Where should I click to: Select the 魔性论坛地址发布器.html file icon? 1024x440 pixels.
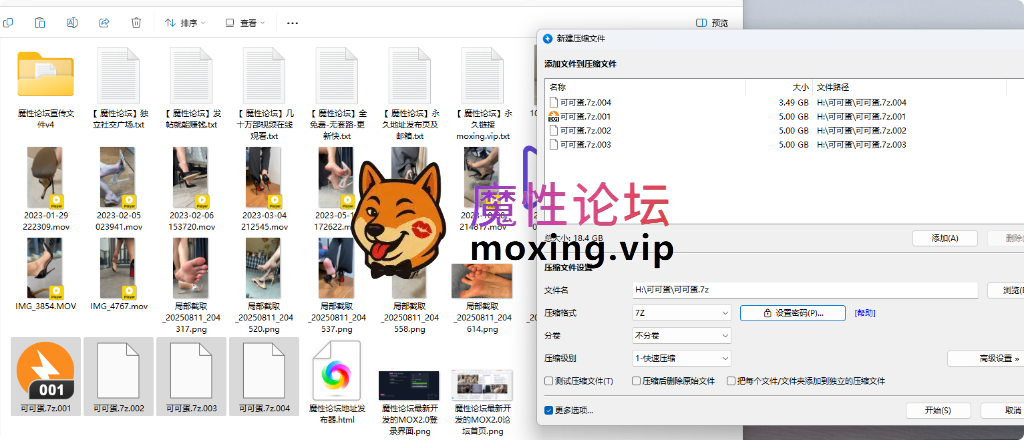[332, 370]
